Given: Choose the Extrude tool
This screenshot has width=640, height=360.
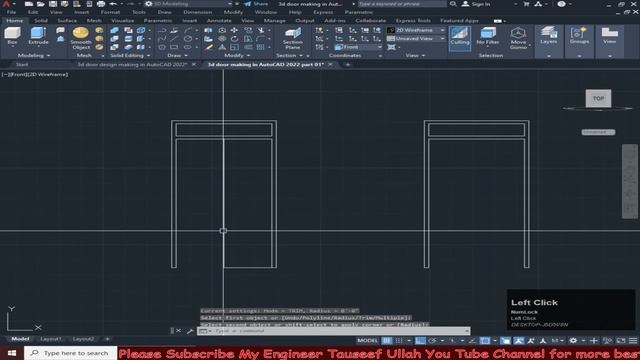Looking at the screenshot, I should (x=38, y=36).
